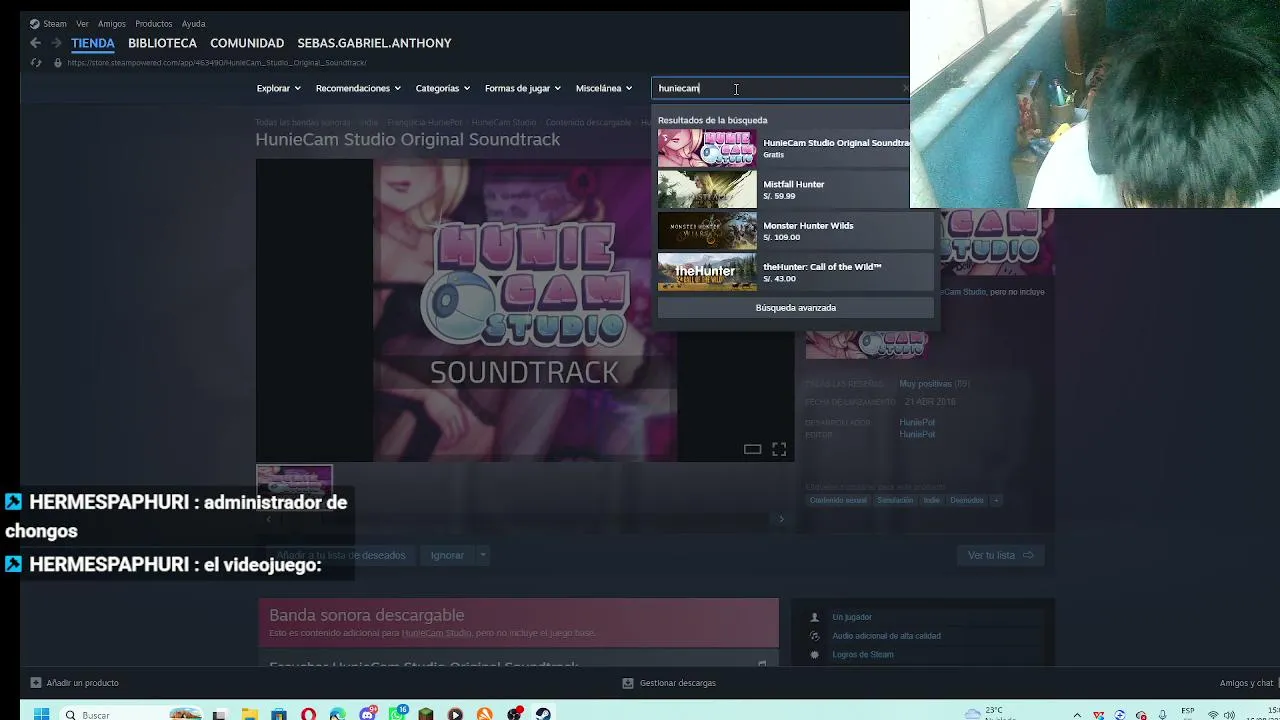Enter fullscreen on the media player
This screenshot has height=720, width=1280.
click(x=779, y=449)
